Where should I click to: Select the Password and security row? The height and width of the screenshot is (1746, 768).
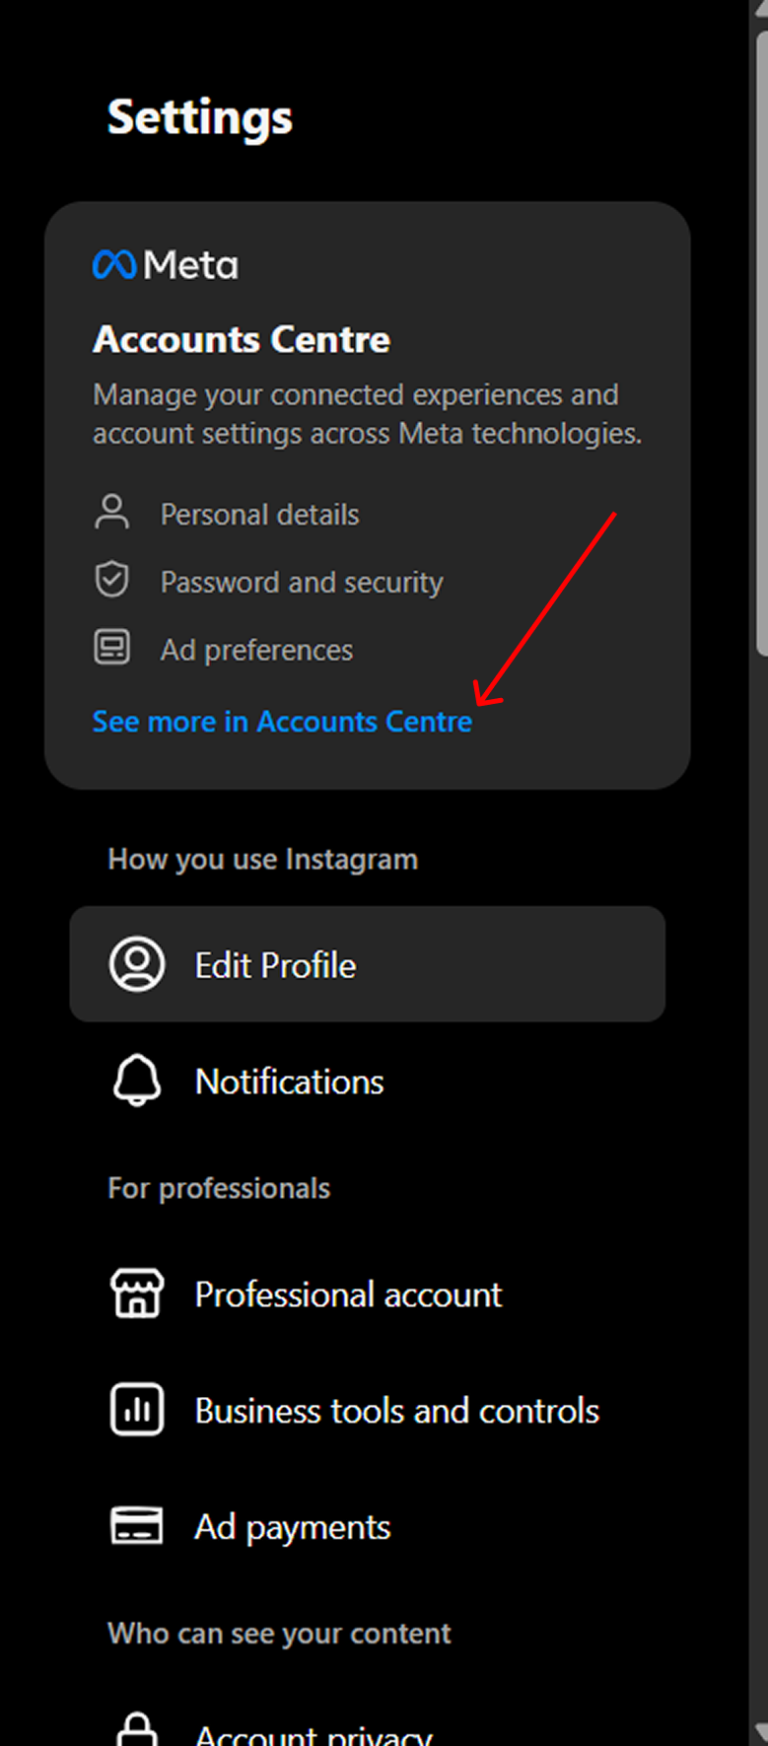click(301, 580)
